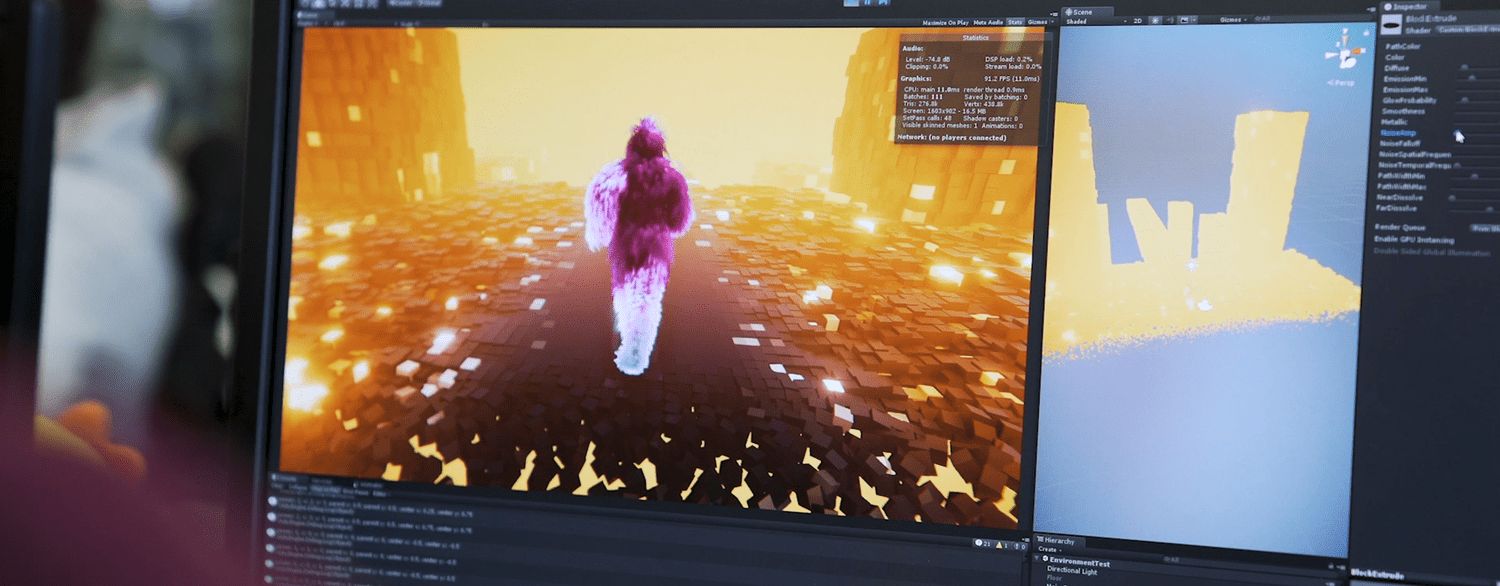Click the Statistics overlay title

(x=974, y=38)
